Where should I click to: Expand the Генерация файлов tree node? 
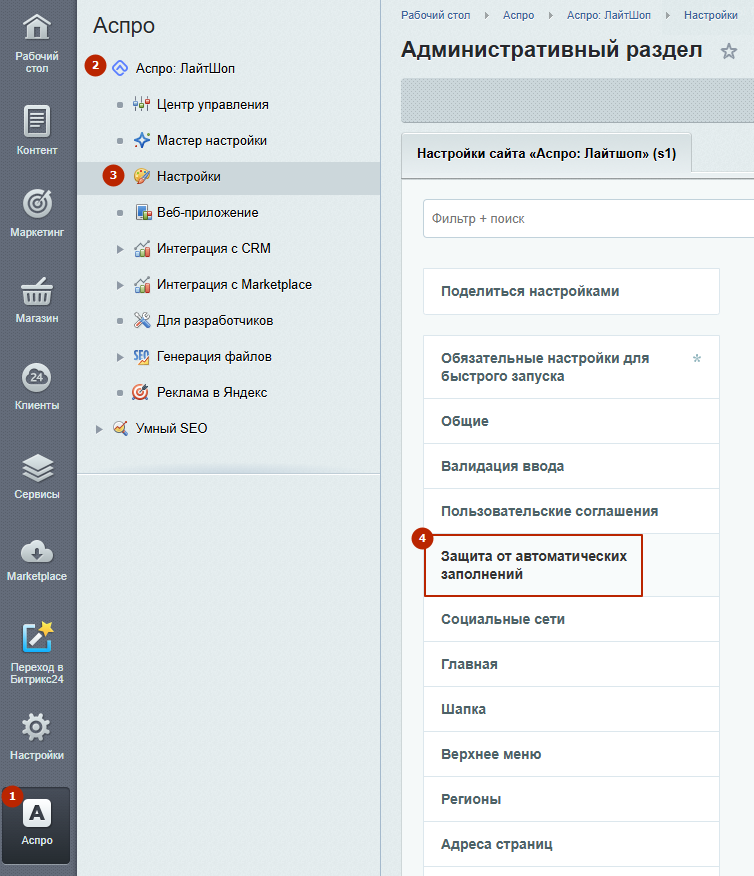[120, 357]
